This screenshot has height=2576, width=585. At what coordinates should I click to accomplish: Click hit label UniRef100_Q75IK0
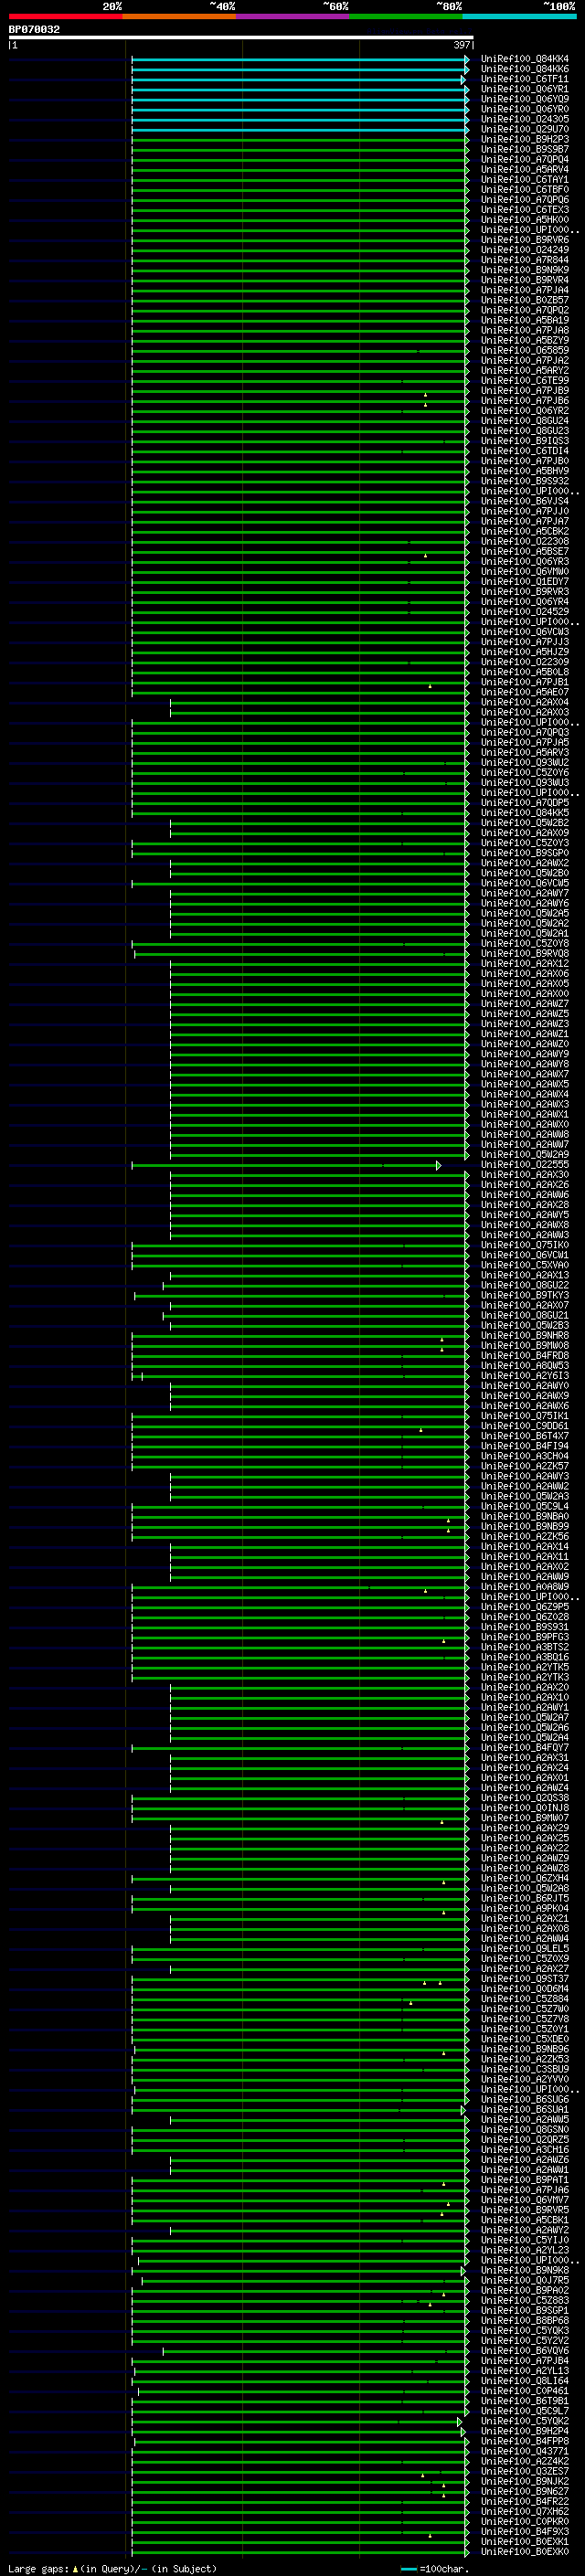pos(524,1245)
